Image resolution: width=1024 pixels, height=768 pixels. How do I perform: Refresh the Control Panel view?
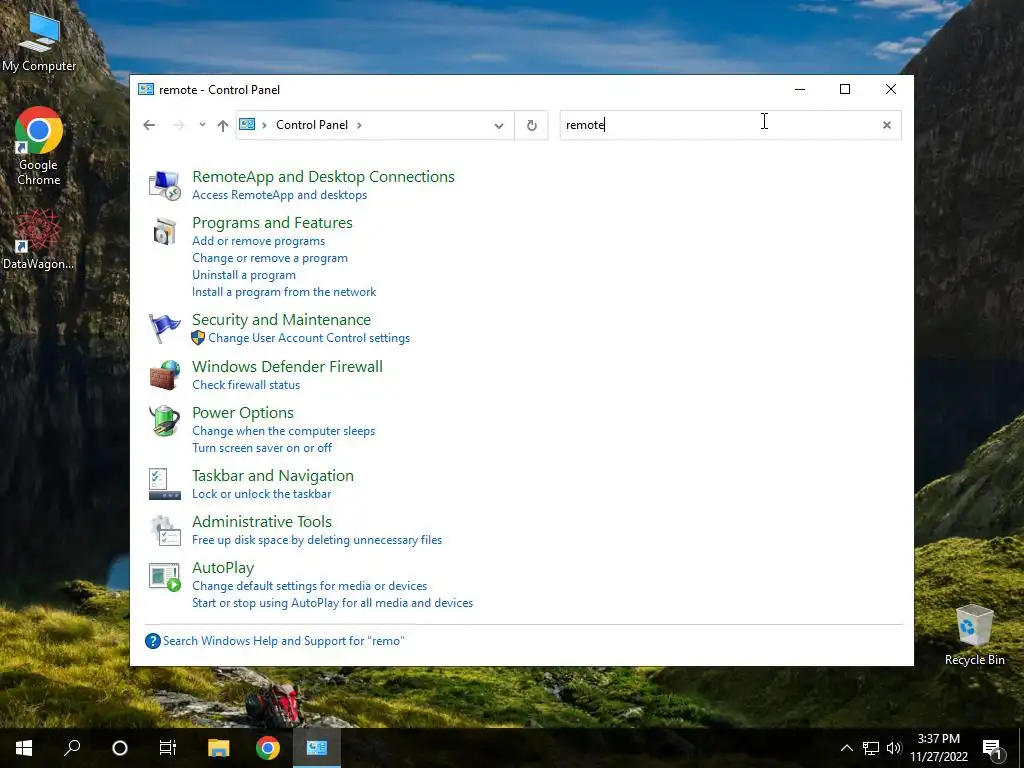click(532, 125)
